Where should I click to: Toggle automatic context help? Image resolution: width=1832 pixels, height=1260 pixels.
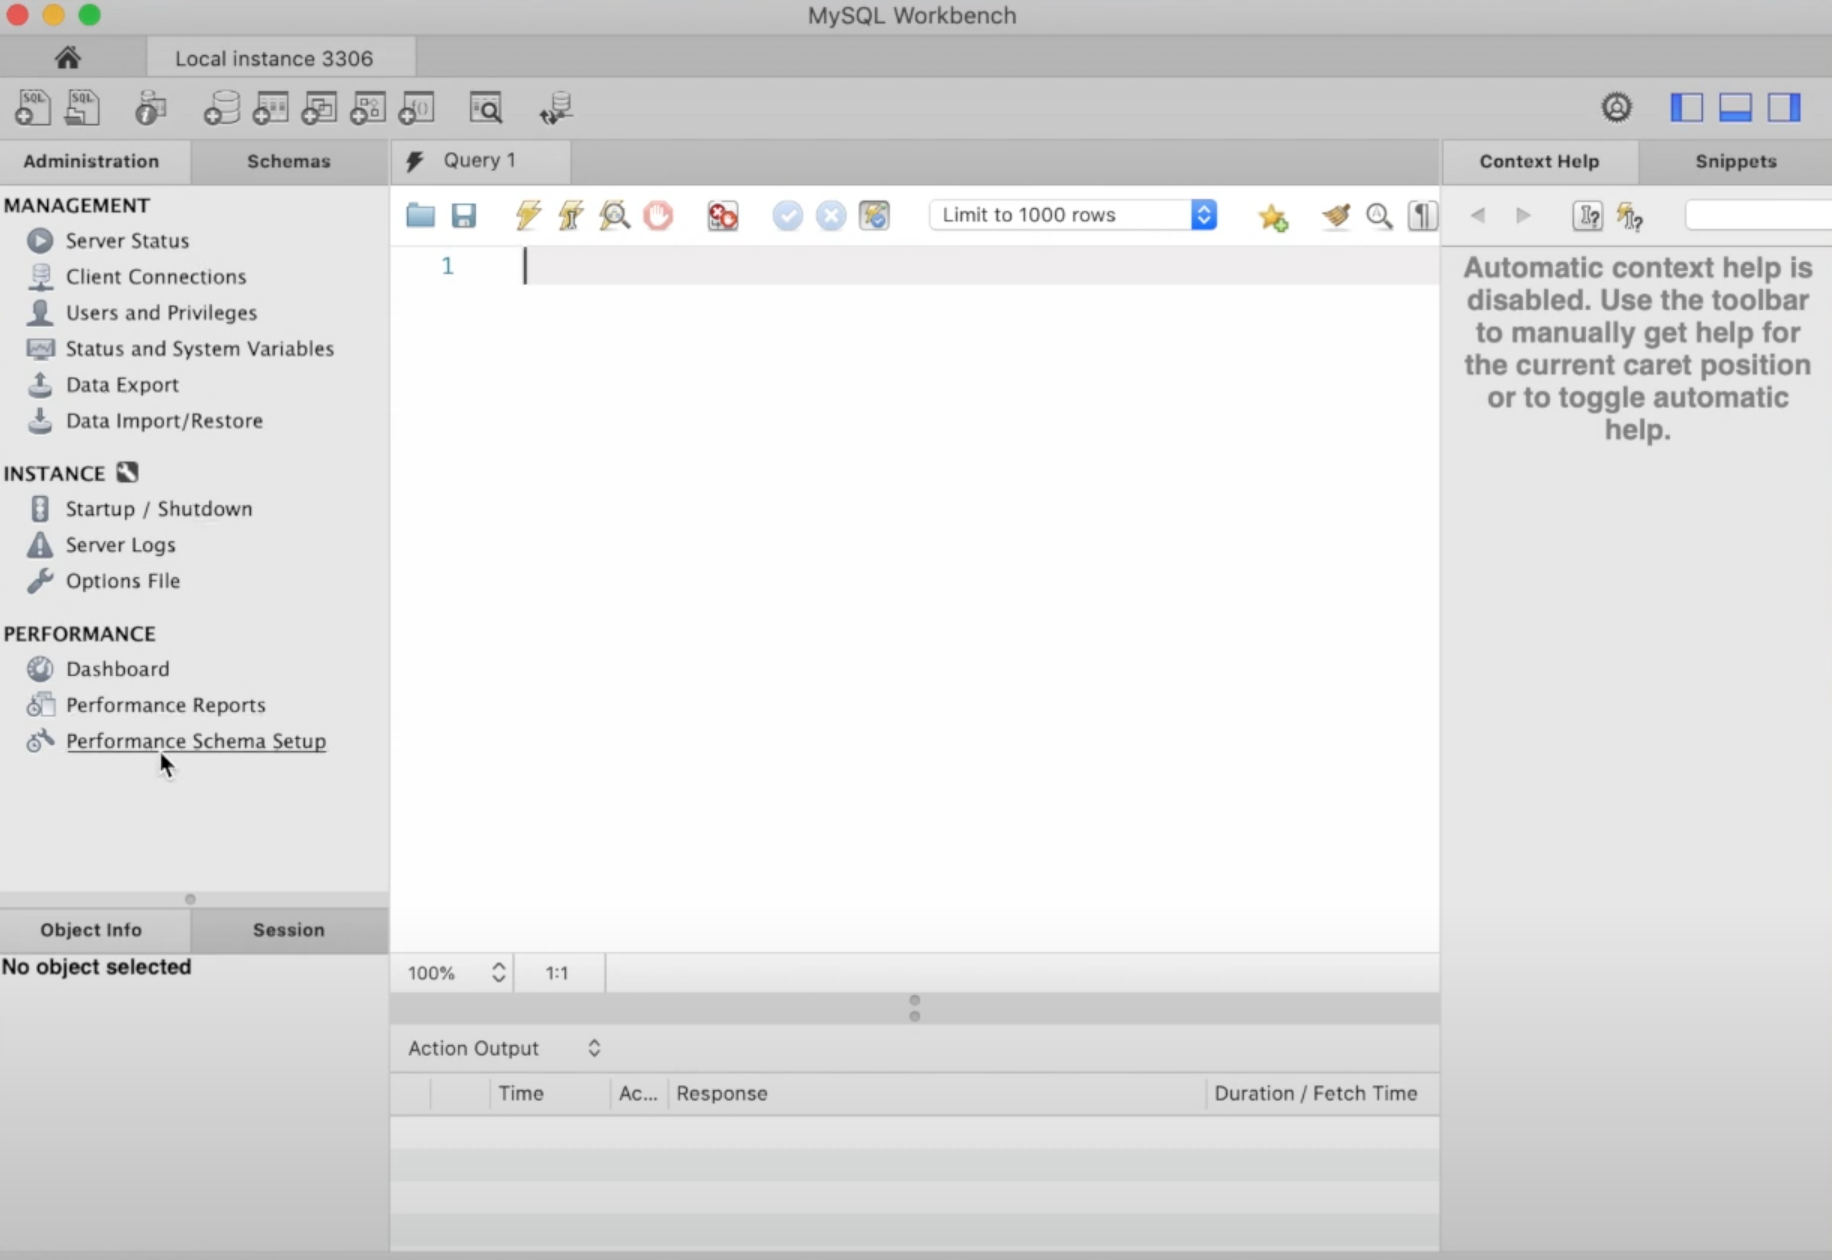point(1630,215)
